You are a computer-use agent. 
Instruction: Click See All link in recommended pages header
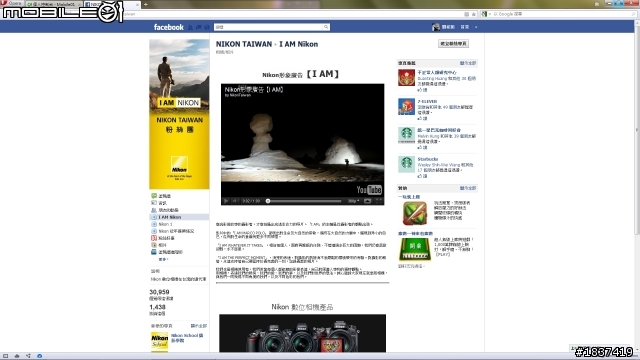point(468,63)
